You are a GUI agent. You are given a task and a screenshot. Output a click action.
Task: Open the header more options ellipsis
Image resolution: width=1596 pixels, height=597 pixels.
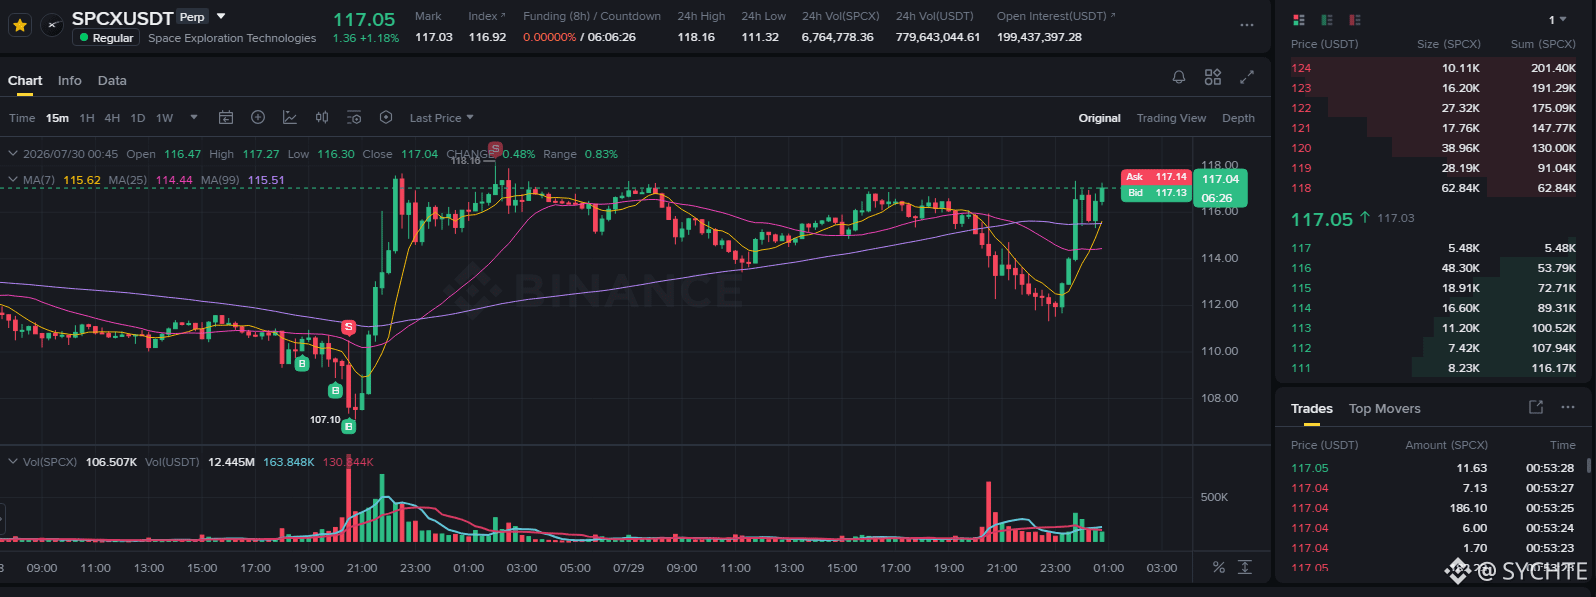pyautogui.click(x=1247, y=25)
